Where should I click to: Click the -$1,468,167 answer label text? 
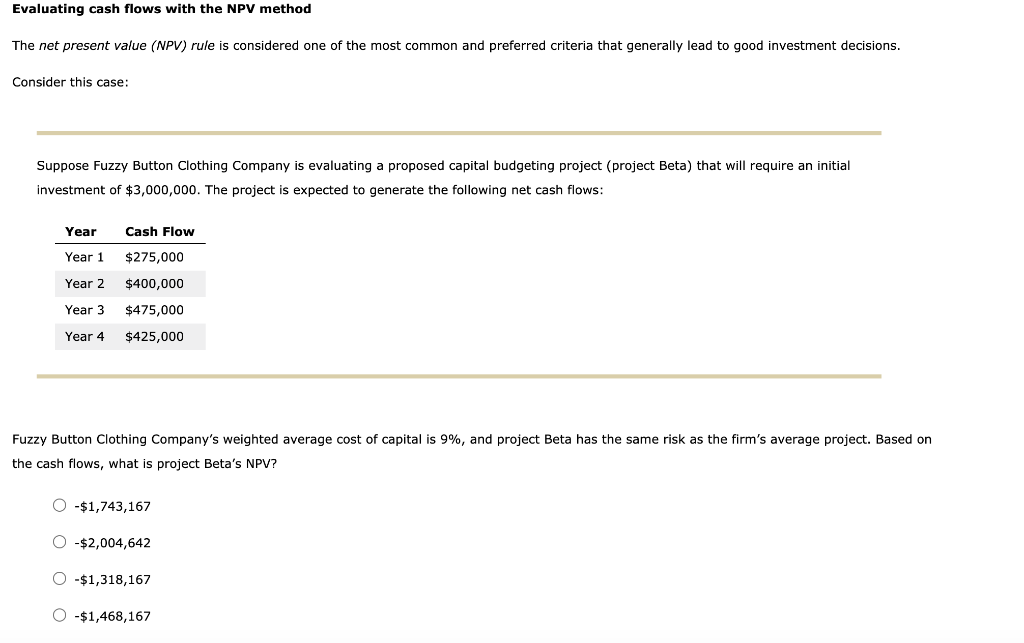pos(111,616)
